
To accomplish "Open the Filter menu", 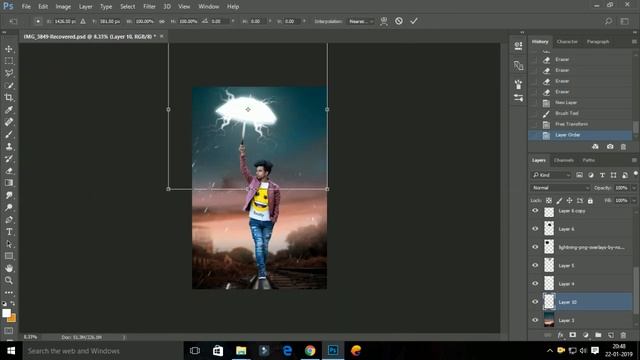I will 149,7.
